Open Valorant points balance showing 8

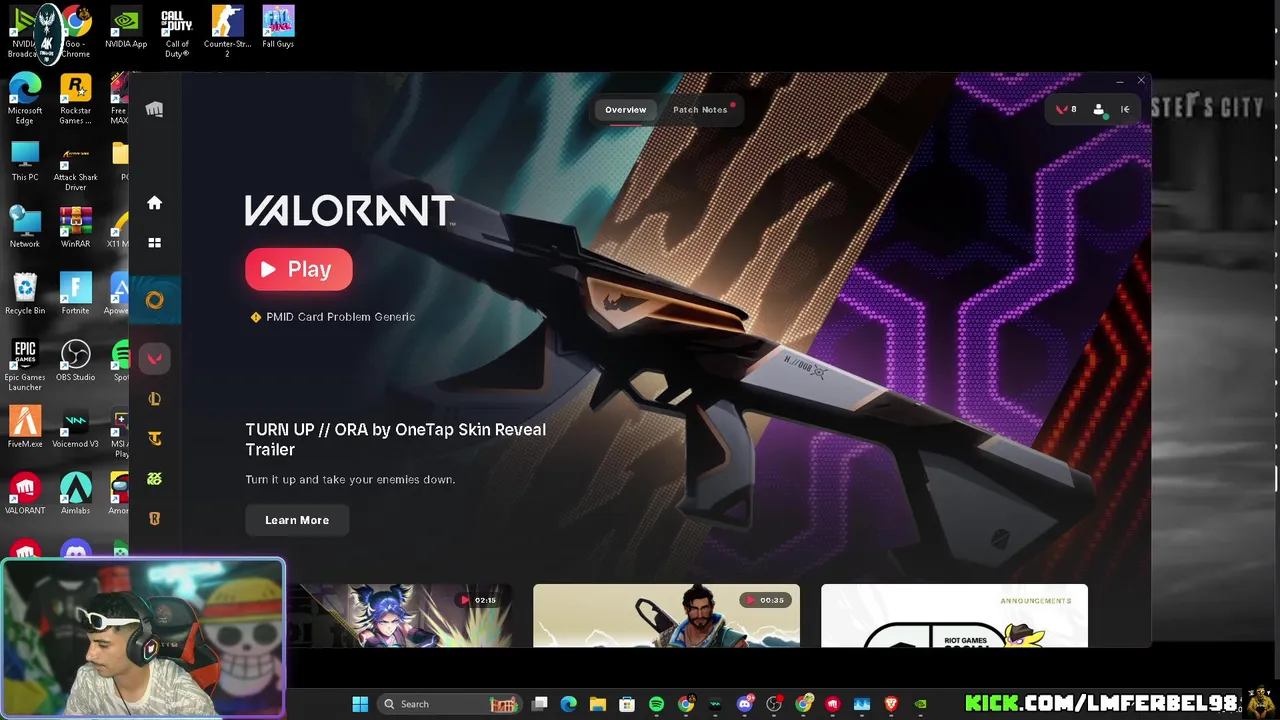1066,110
